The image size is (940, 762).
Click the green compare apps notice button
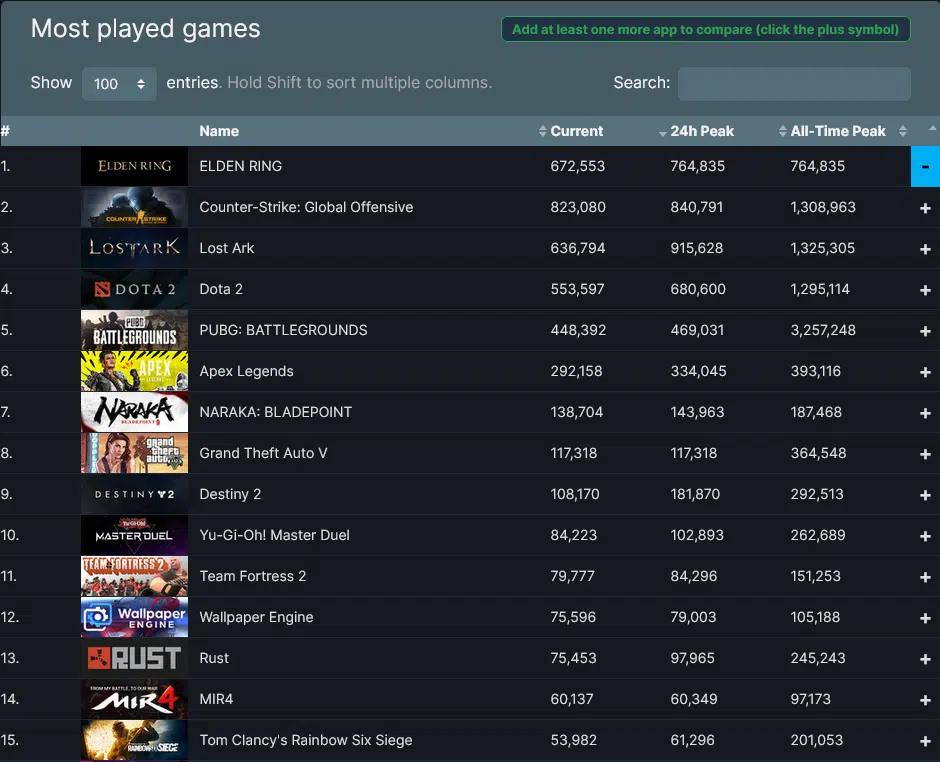tap(705, 29)
